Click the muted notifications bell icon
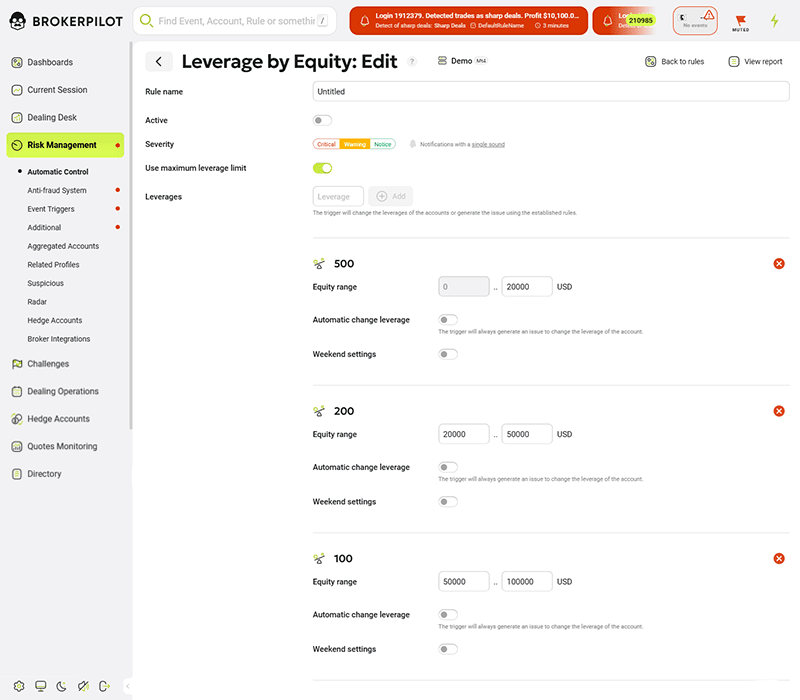 740,20
